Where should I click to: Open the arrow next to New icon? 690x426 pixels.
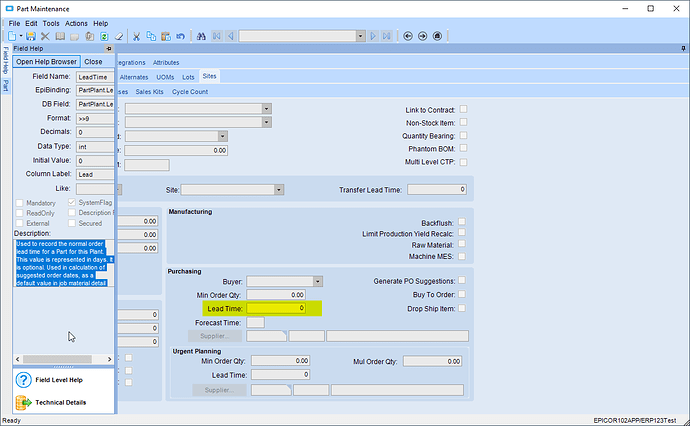21,36
